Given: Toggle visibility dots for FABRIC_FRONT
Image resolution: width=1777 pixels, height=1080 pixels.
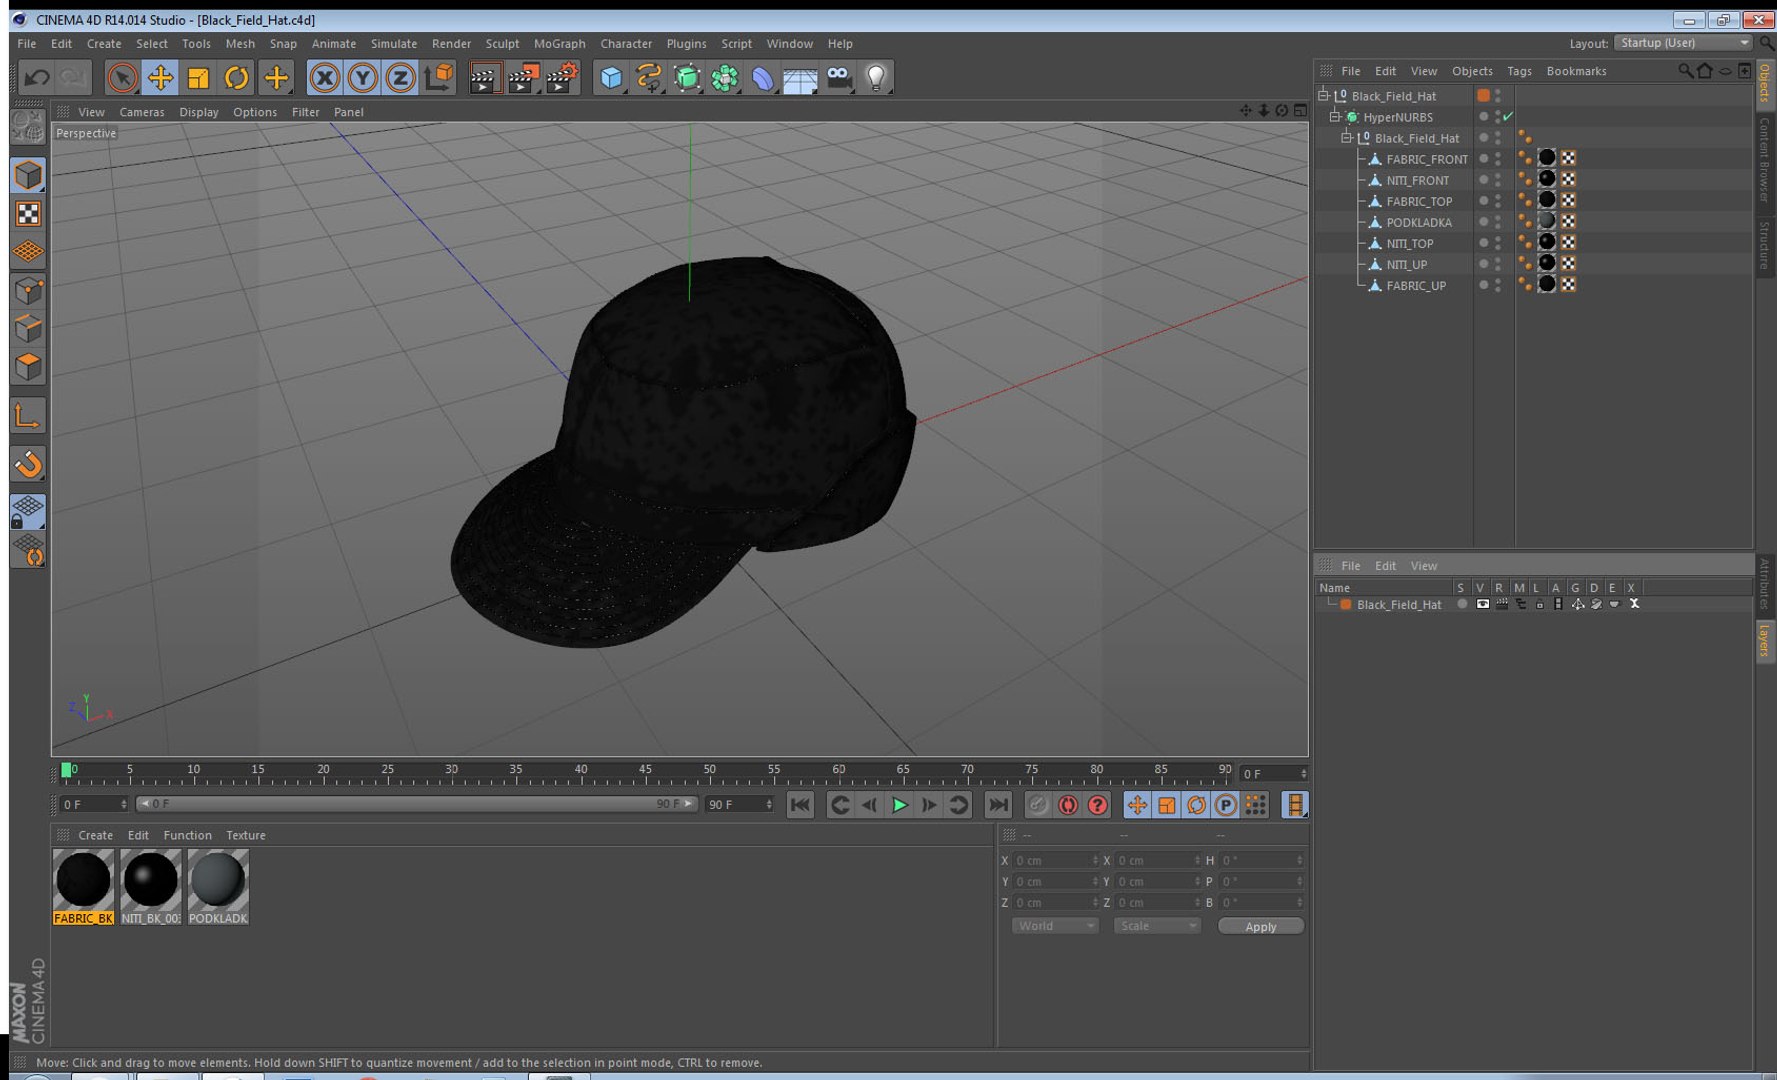Looking at the screenshot, I should 1497,159.
